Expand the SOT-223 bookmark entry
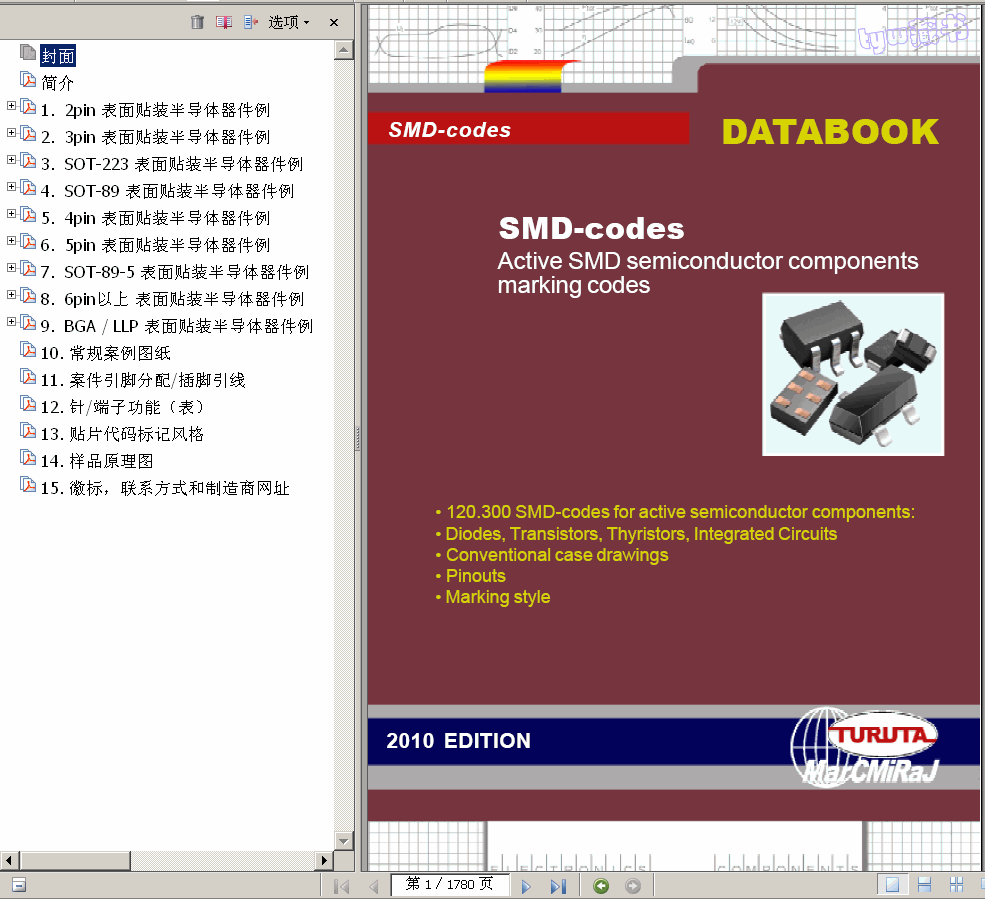 (x=10, y=160)
